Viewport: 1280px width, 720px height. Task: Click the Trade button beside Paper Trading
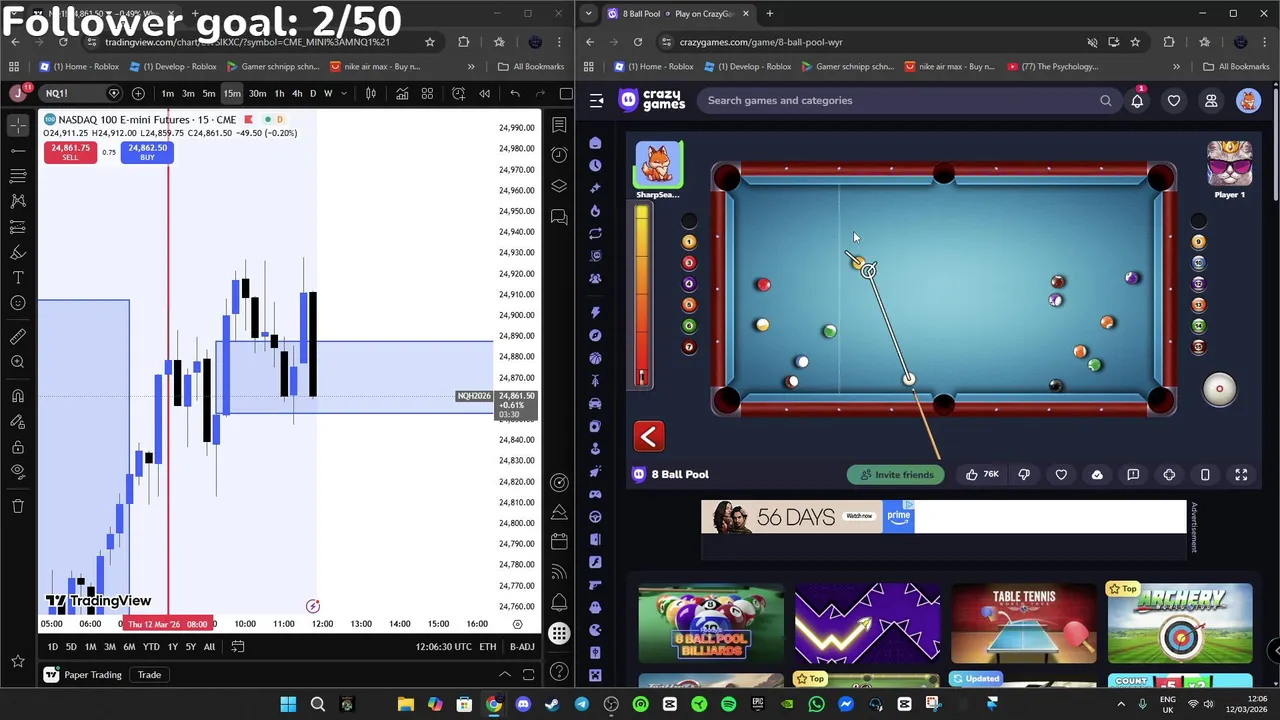149,675
